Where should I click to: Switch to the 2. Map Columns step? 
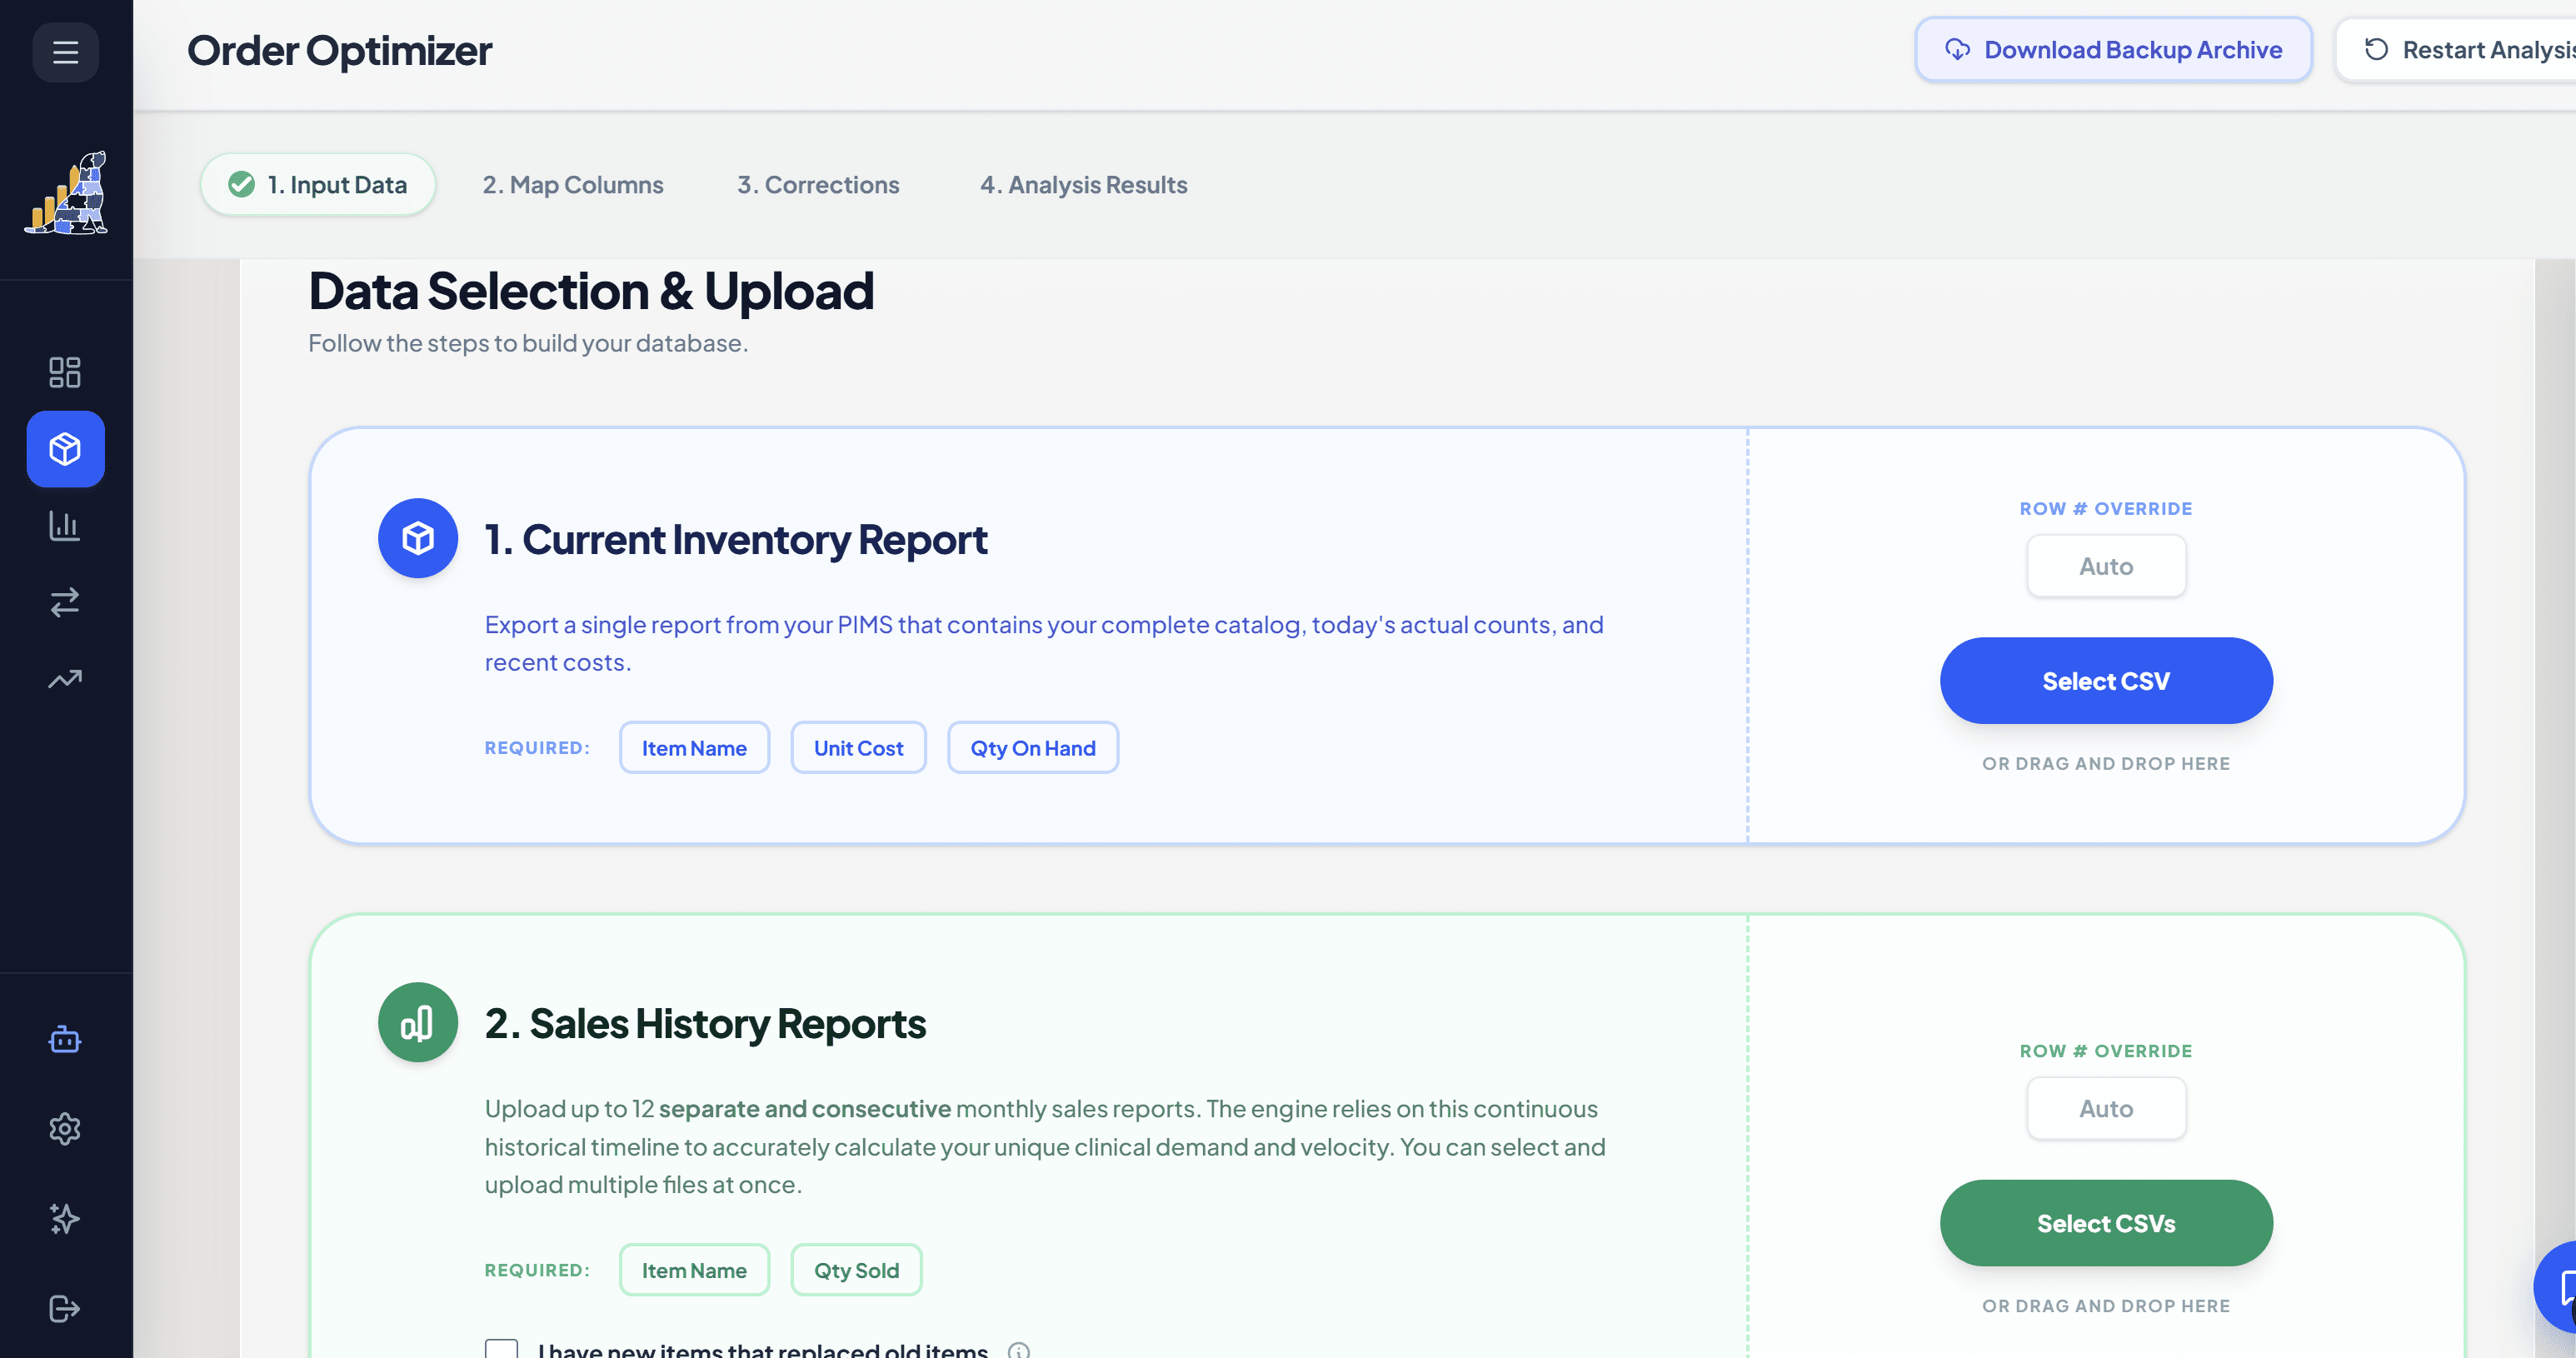(x=573, y=184)
